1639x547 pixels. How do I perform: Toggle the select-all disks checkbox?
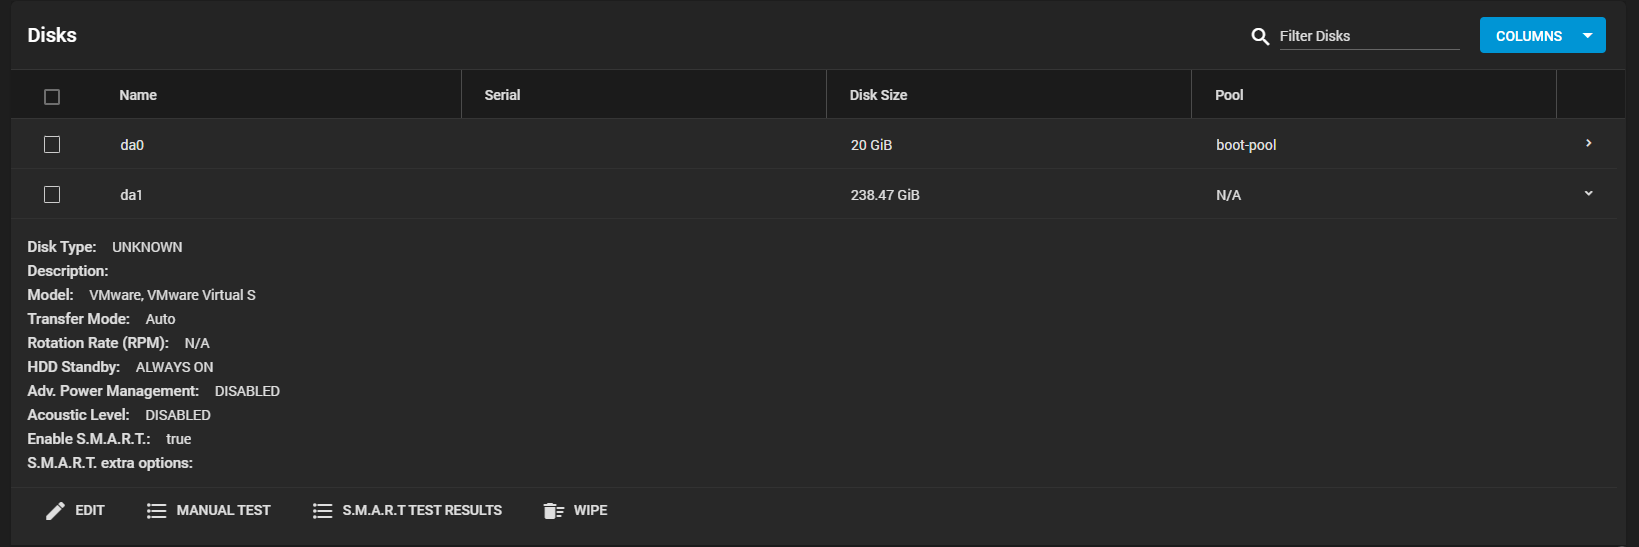click(52, 96)
